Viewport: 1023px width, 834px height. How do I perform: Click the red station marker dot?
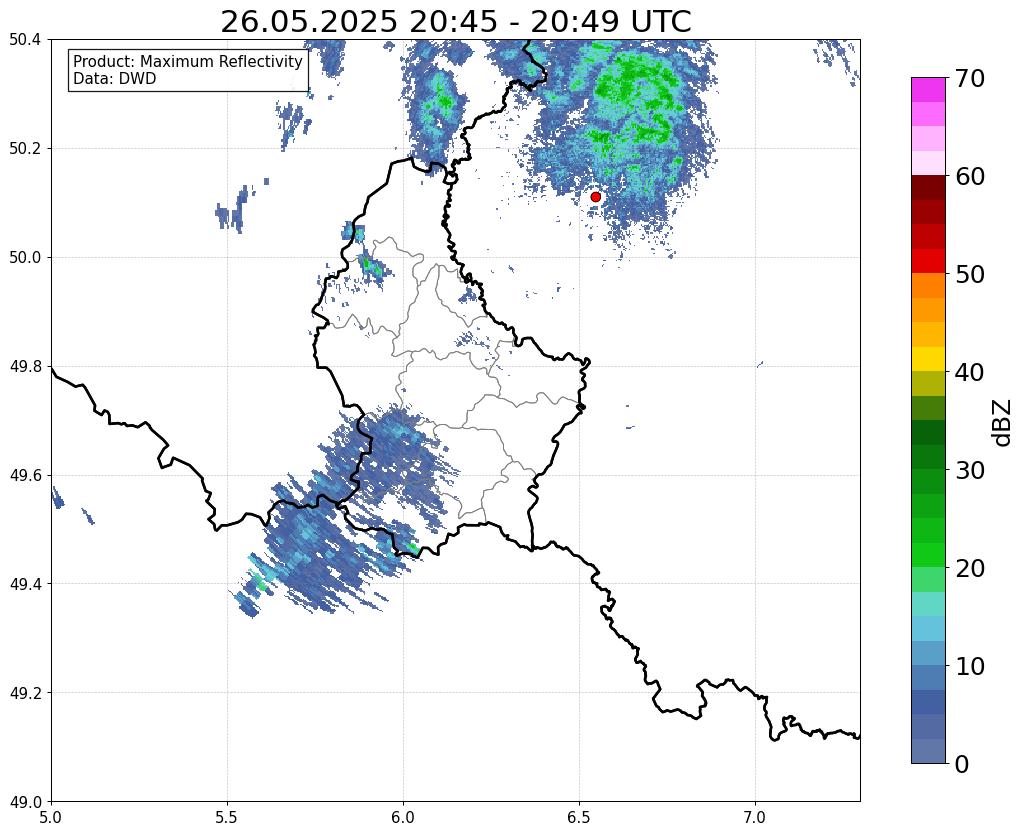pyautogui.click(x=595, y=196)
